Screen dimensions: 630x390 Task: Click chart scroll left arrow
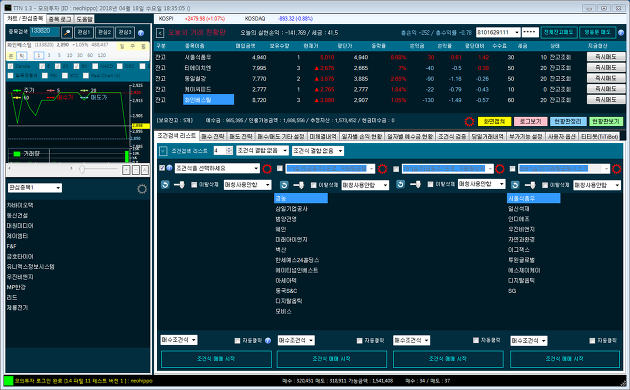tap(10, 169)
